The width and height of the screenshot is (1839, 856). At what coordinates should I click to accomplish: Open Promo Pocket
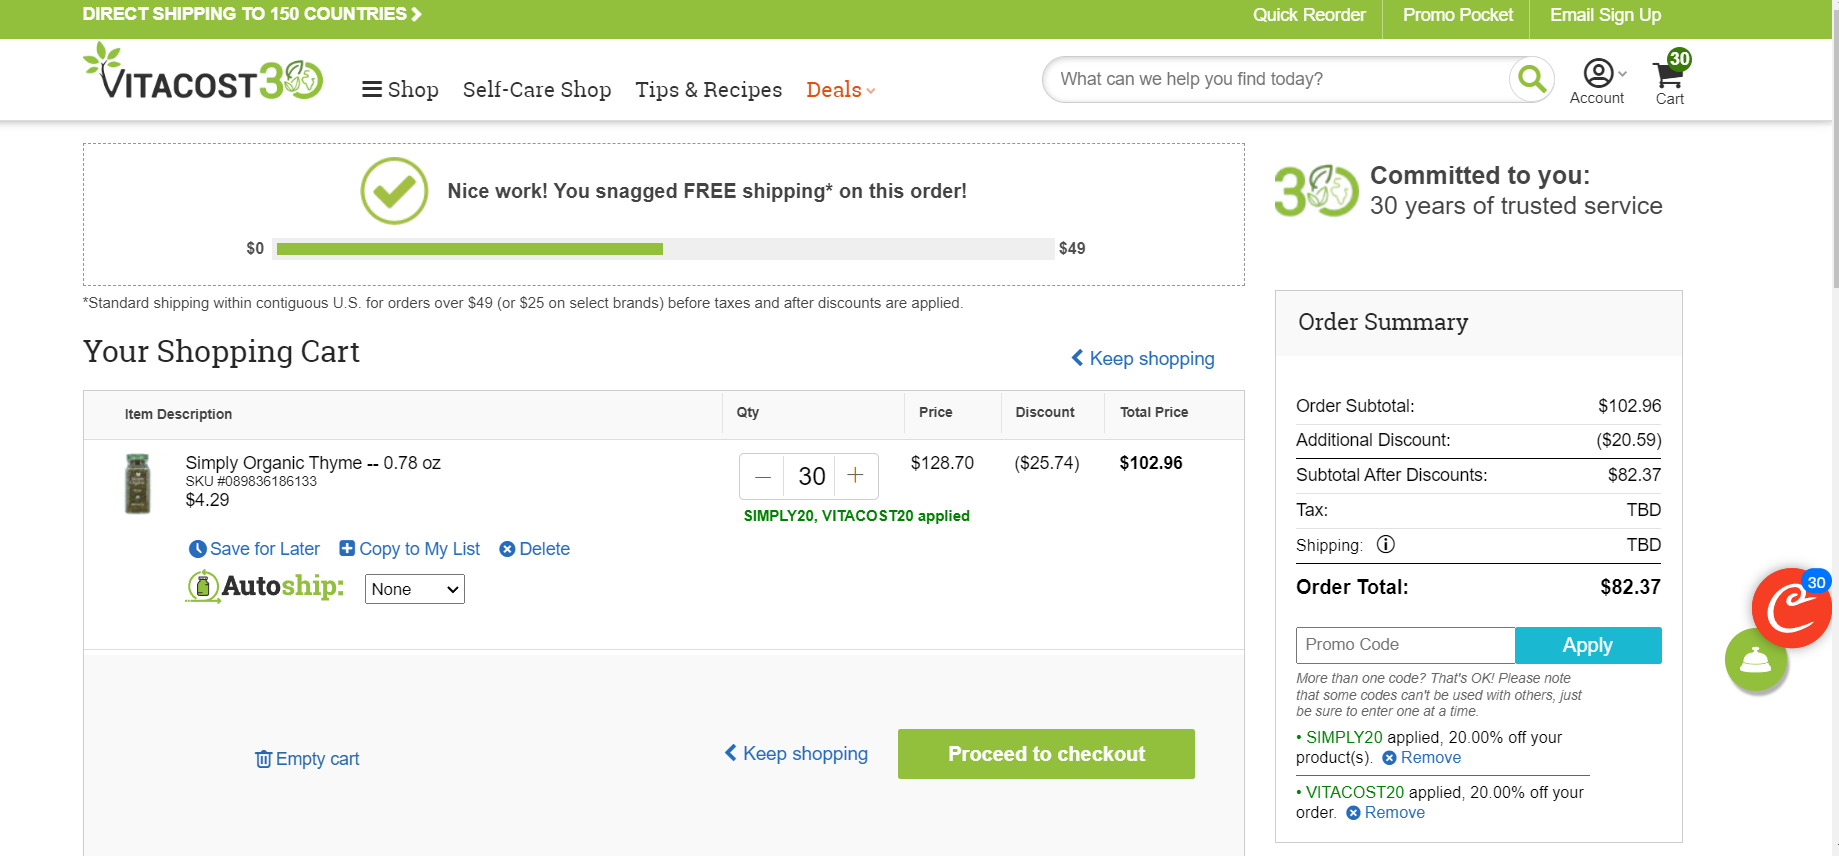(1458, 15)
